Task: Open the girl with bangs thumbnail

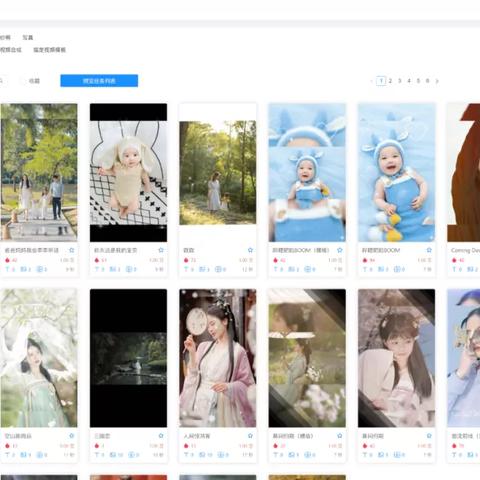Action: (x=396, y=358)
